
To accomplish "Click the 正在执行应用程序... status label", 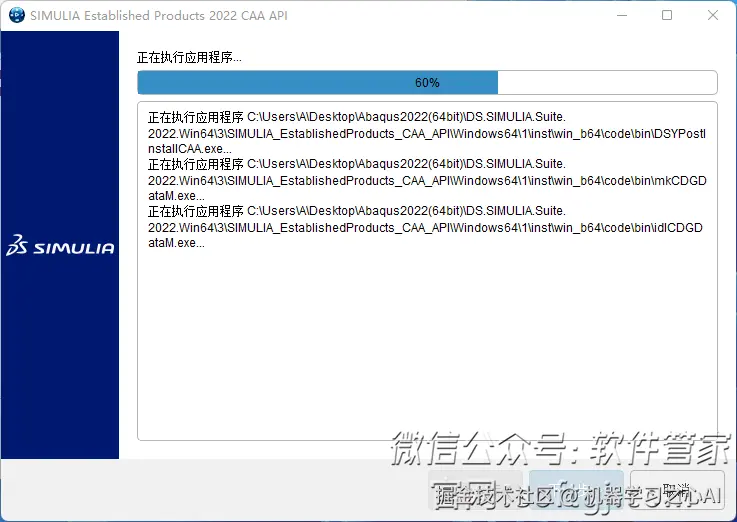I will 189,57.
